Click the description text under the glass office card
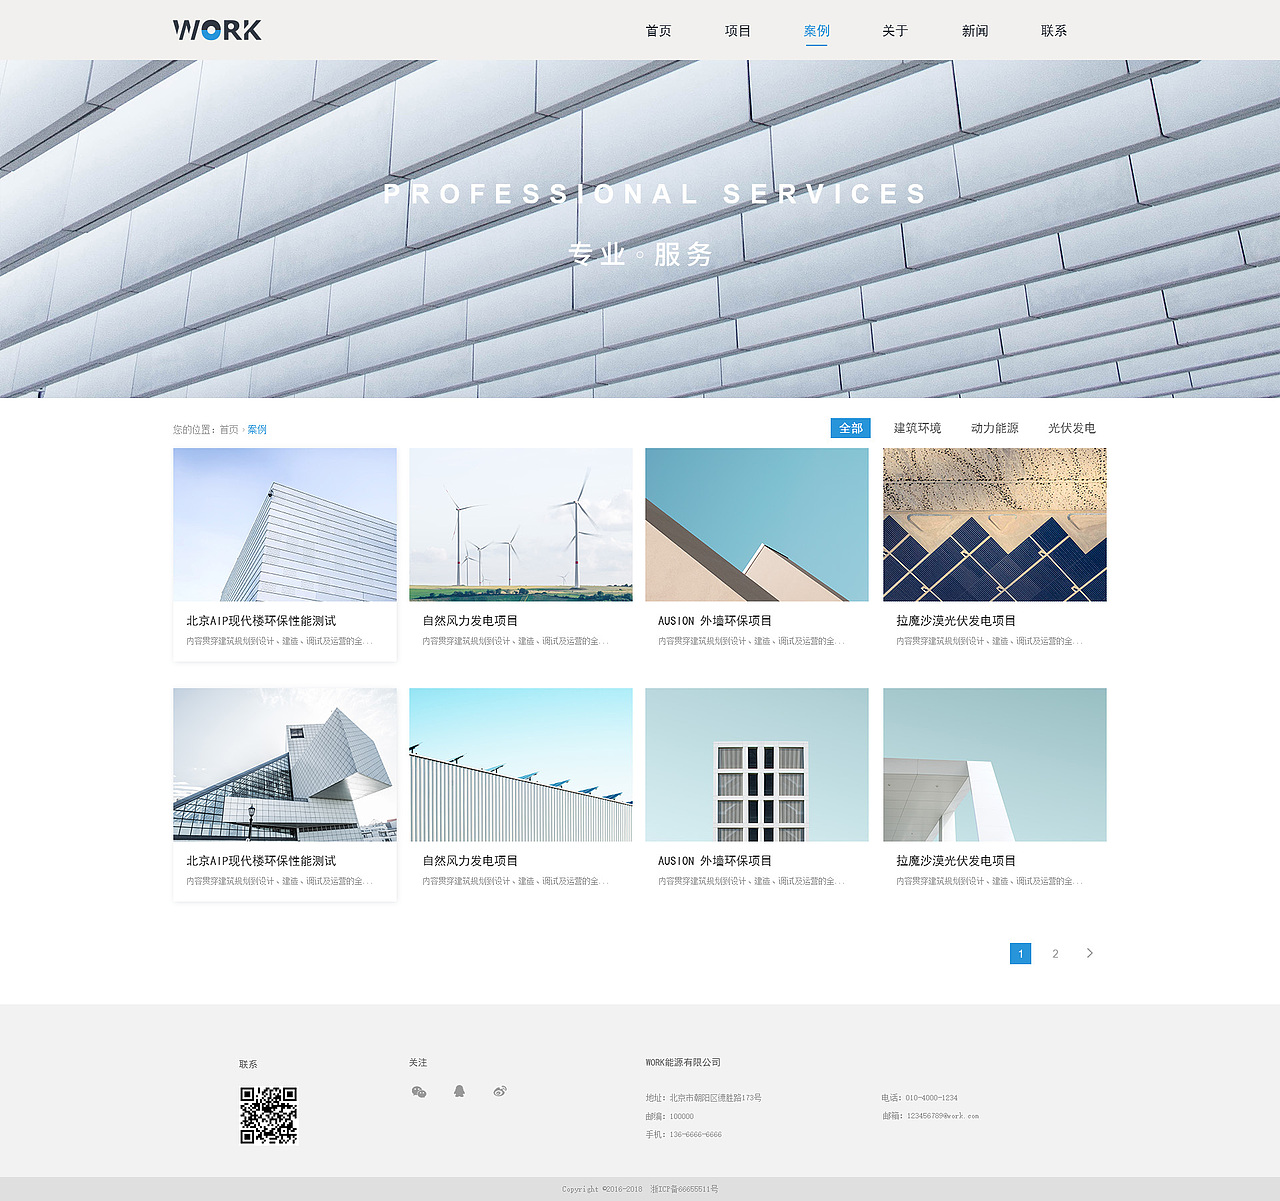The image size is (1280, 1201). click(x=279, y=641)
